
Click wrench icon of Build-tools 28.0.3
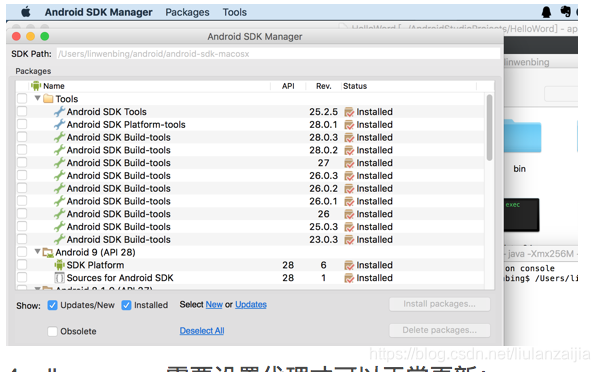(59, 137)
